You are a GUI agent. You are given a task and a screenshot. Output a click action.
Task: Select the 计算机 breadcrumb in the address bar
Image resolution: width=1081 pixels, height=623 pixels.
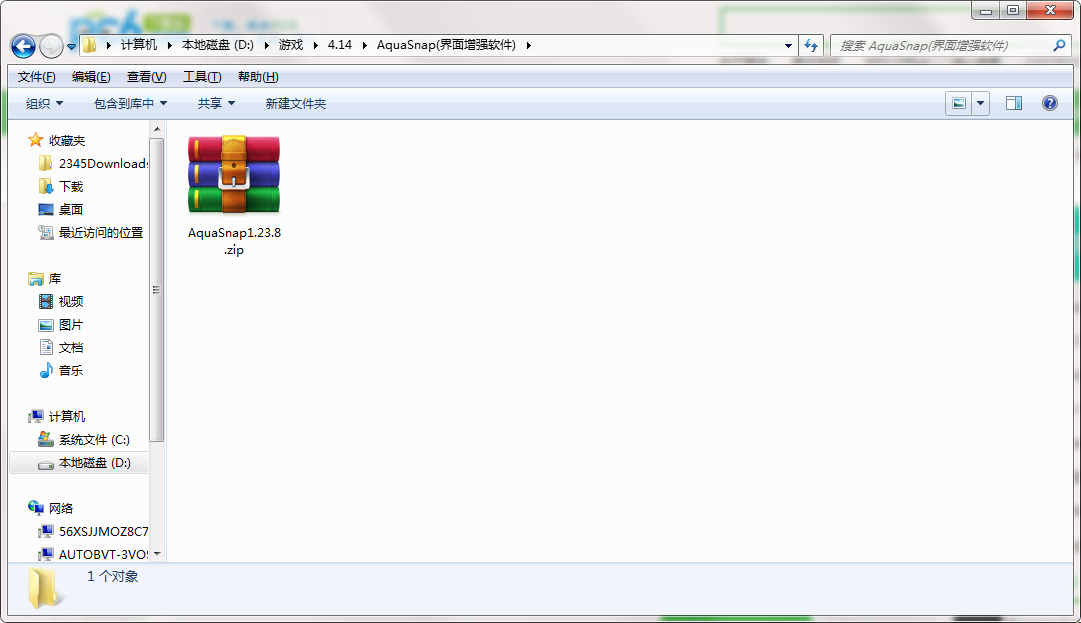click(x=139, y=45)
